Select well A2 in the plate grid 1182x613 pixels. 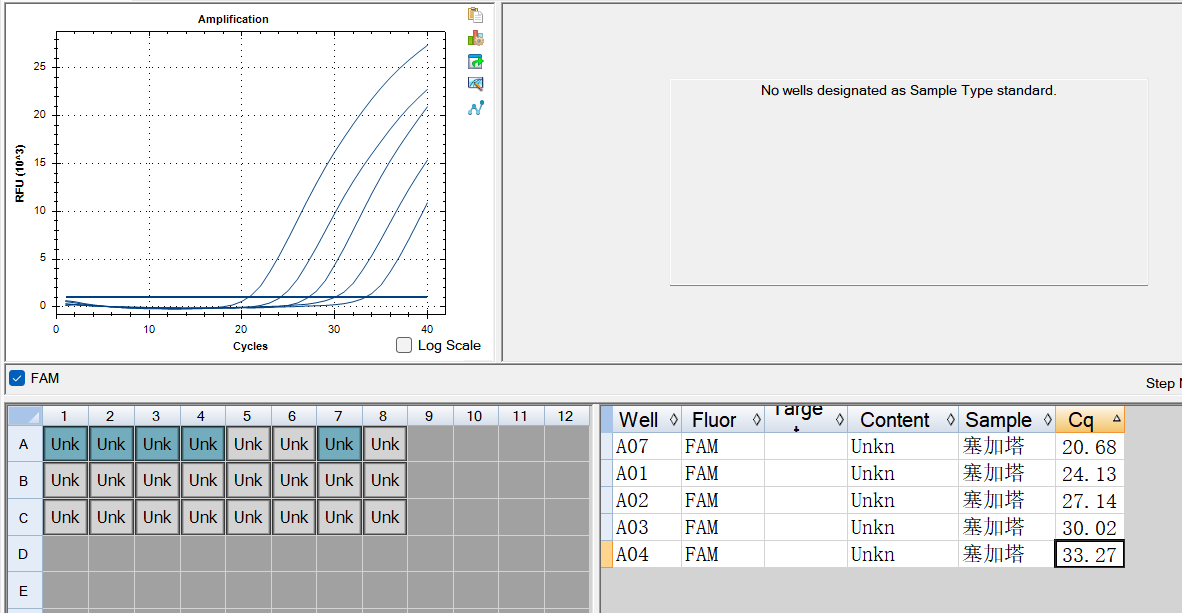111,444
